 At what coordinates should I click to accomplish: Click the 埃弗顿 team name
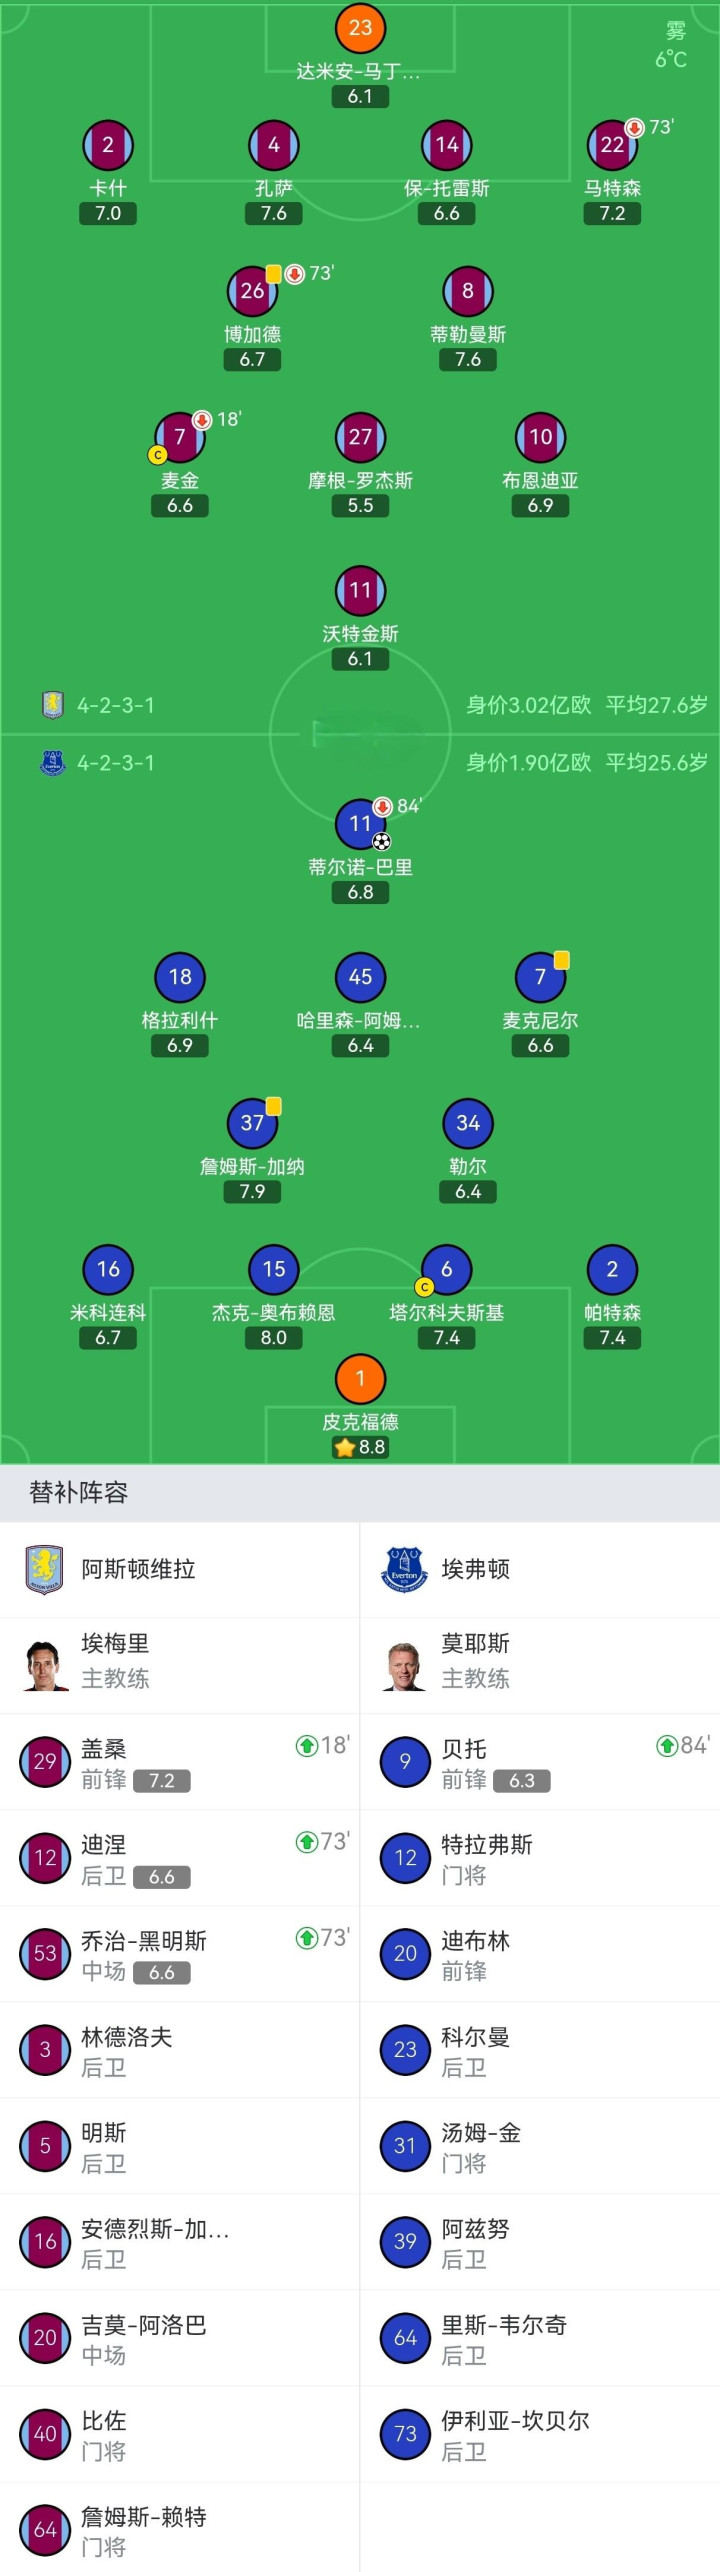click(476, 1569)
